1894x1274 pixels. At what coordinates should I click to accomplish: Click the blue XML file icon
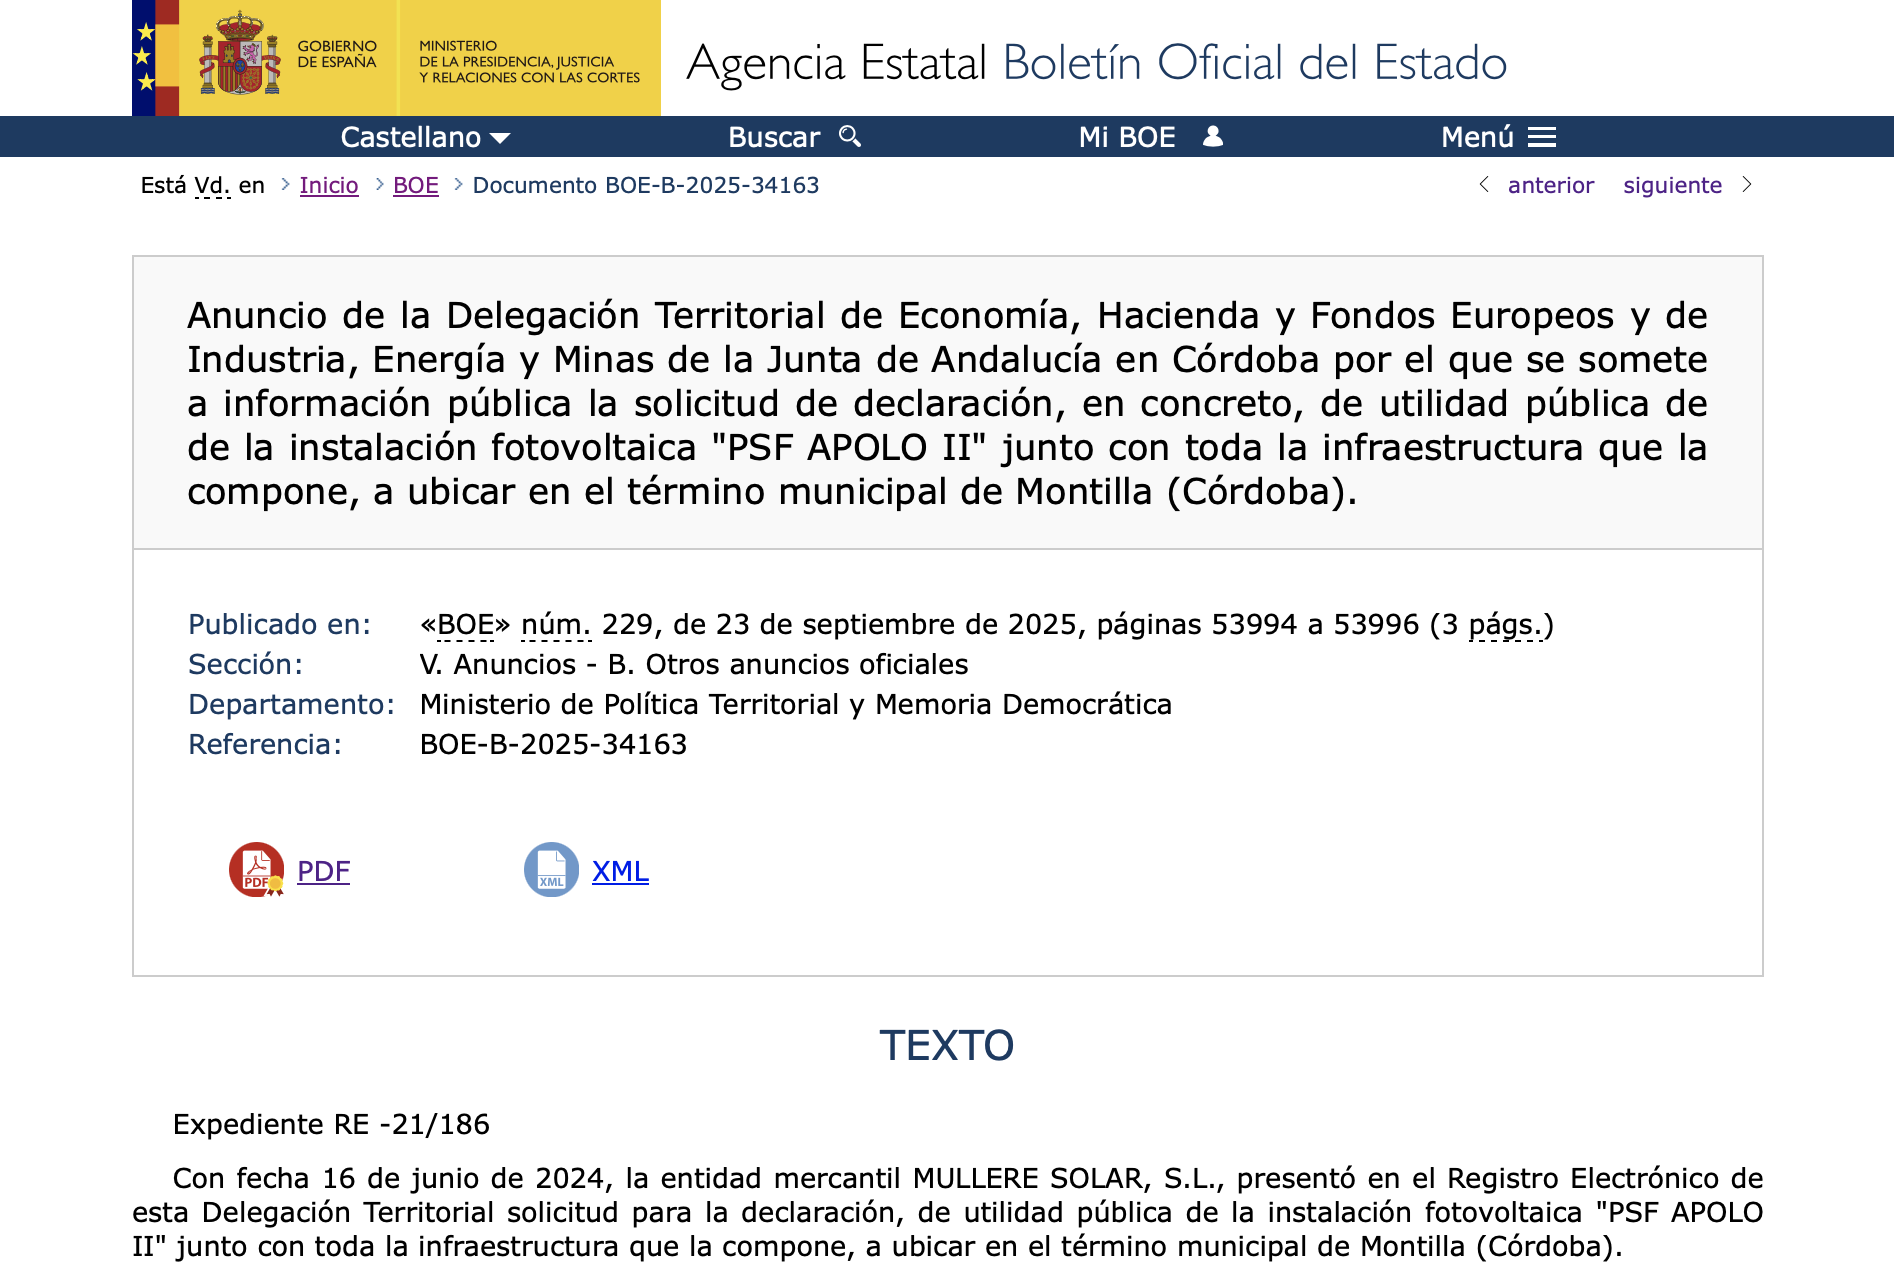click(x=551, y=870)
